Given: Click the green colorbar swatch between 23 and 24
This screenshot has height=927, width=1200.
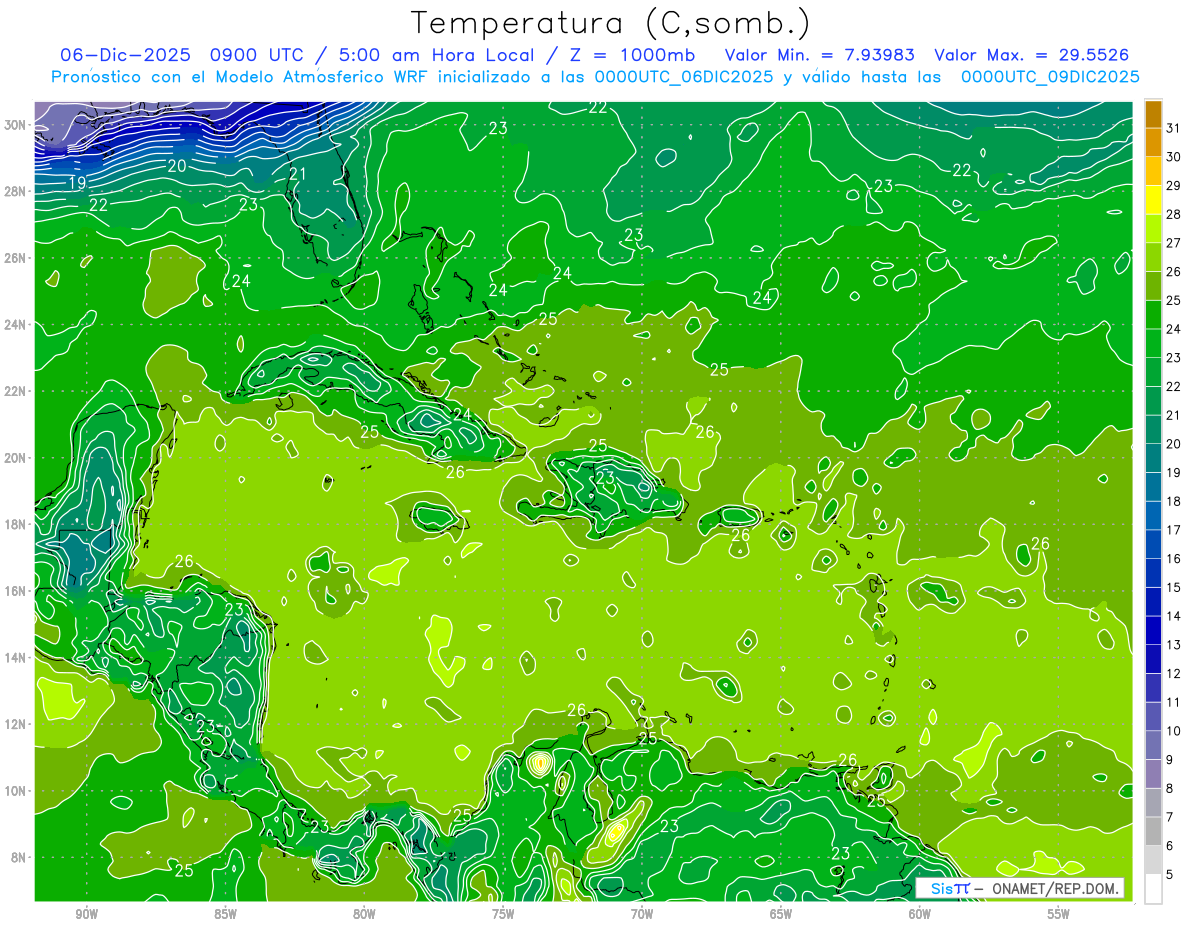Looking at the screenshot, I should pos(1154,344).
